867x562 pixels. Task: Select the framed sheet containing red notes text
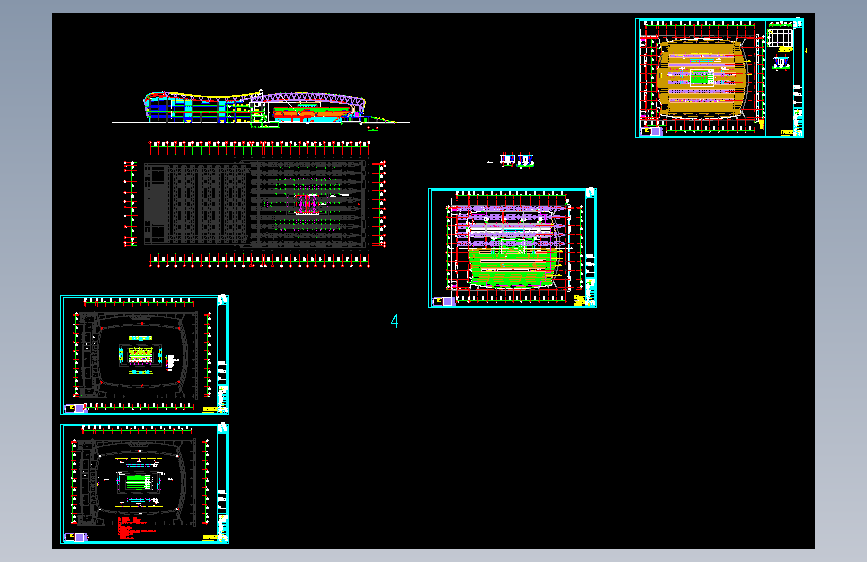[x=144, y=483]
